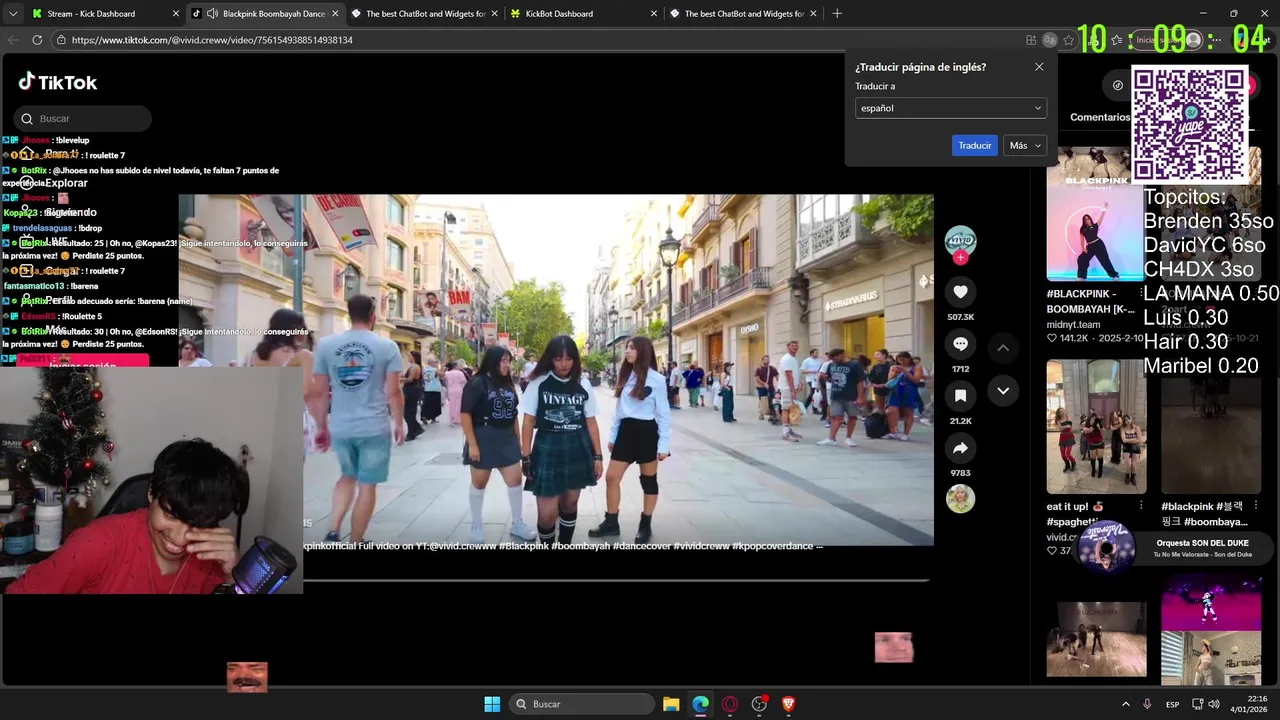Bookmark page with the star icon
The width and height of the screenshot is (1280, 720).
coord(1068,40)
